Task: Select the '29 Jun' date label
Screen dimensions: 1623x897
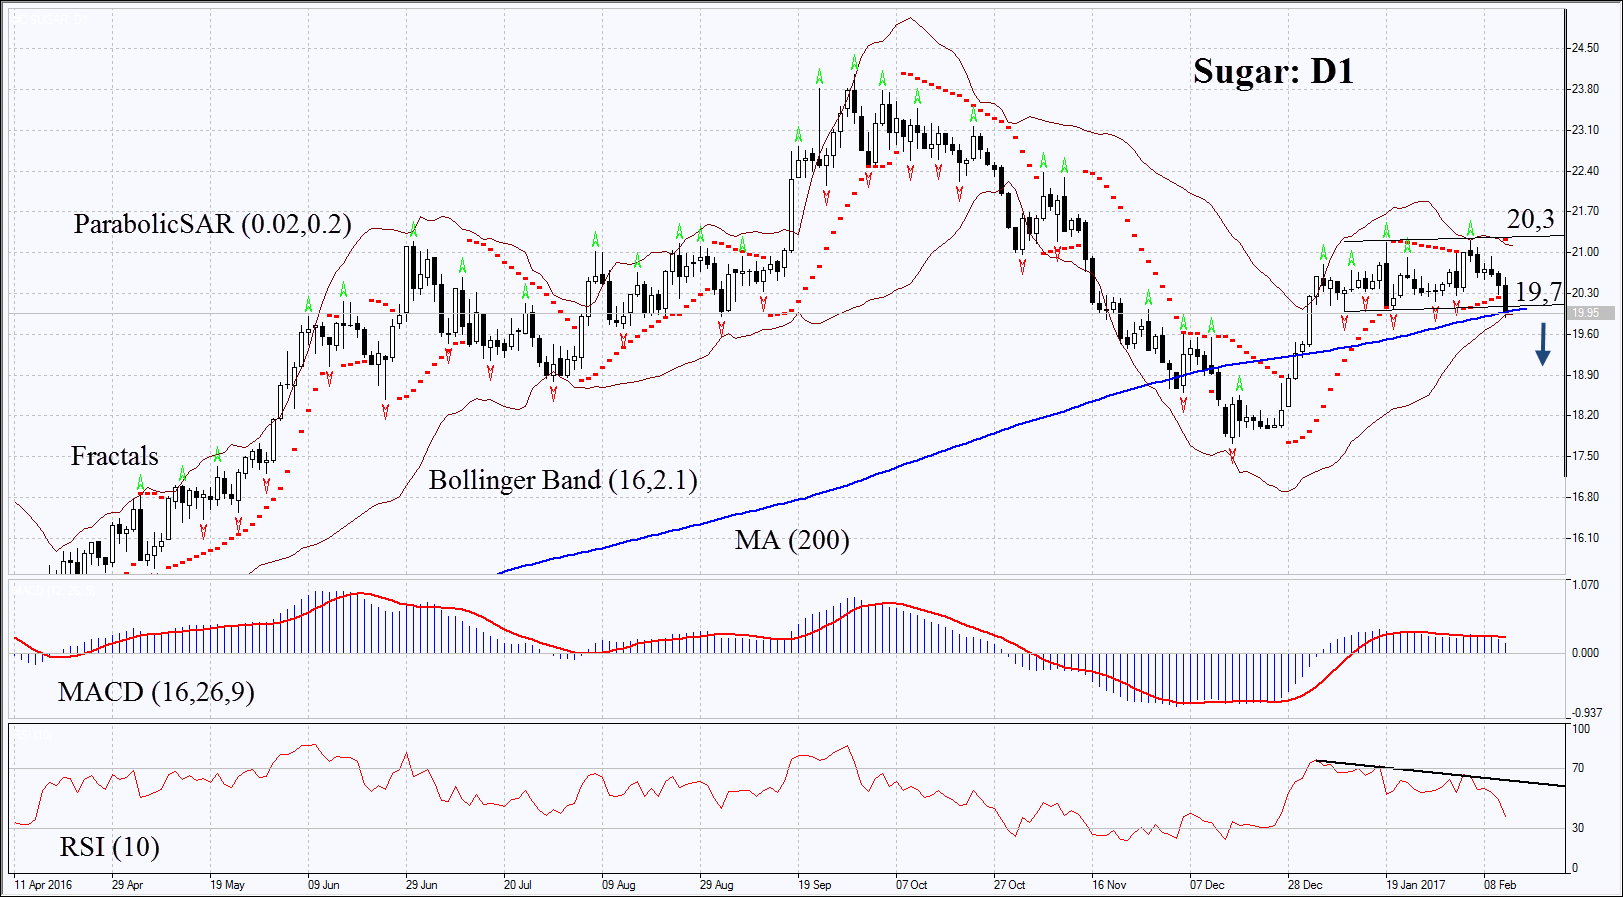Action: (x=422, y=885)
